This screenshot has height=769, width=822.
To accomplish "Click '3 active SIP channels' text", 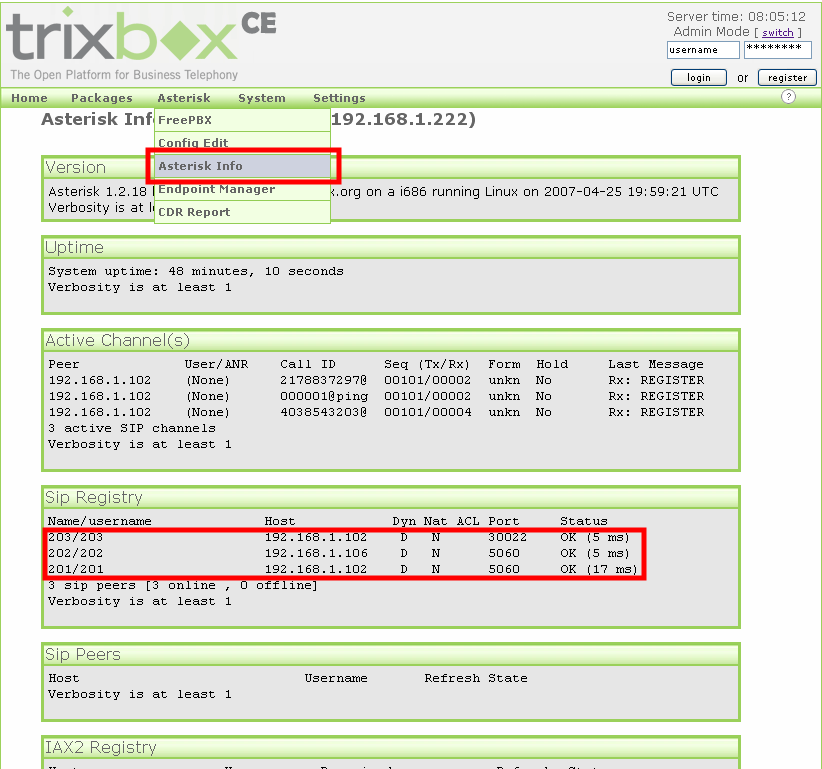I will [x=132, y=428].
